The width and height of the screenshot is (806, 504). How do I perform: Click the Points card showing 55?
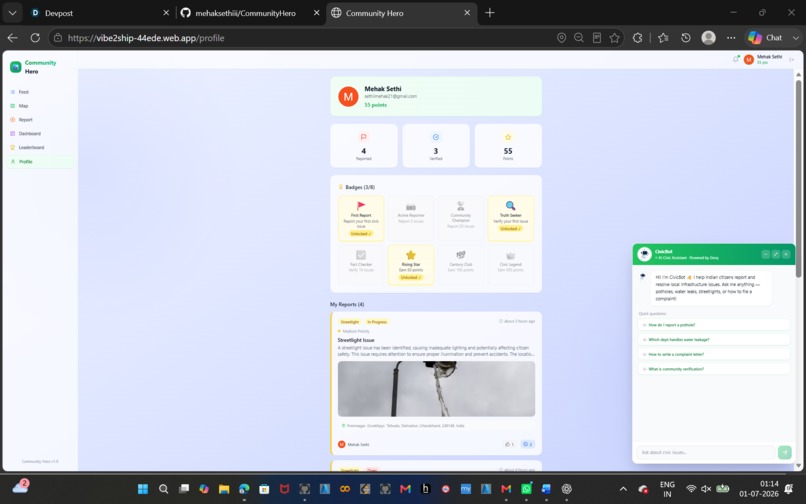[508, 146]
